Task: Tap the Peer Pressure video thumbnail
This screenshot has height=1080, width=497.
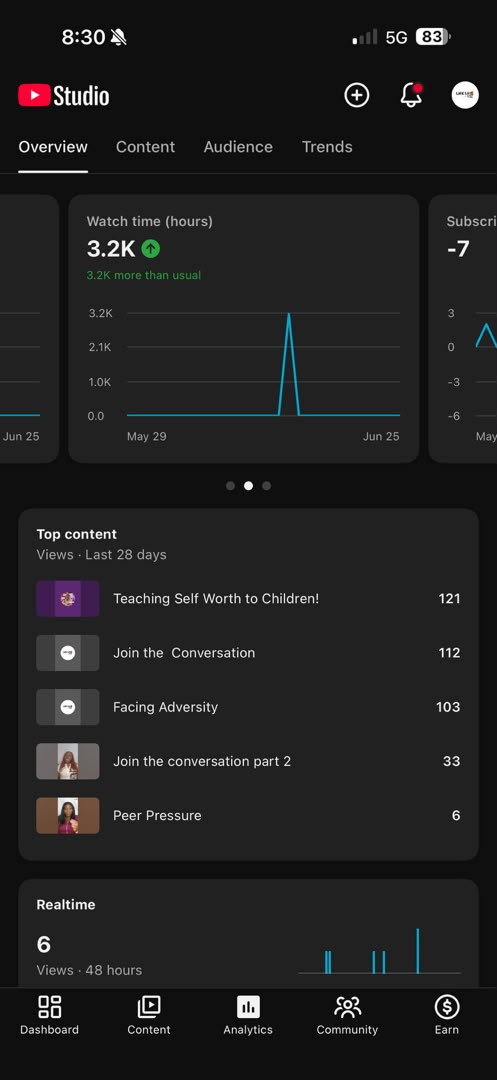Action: (x=67, y=816)
